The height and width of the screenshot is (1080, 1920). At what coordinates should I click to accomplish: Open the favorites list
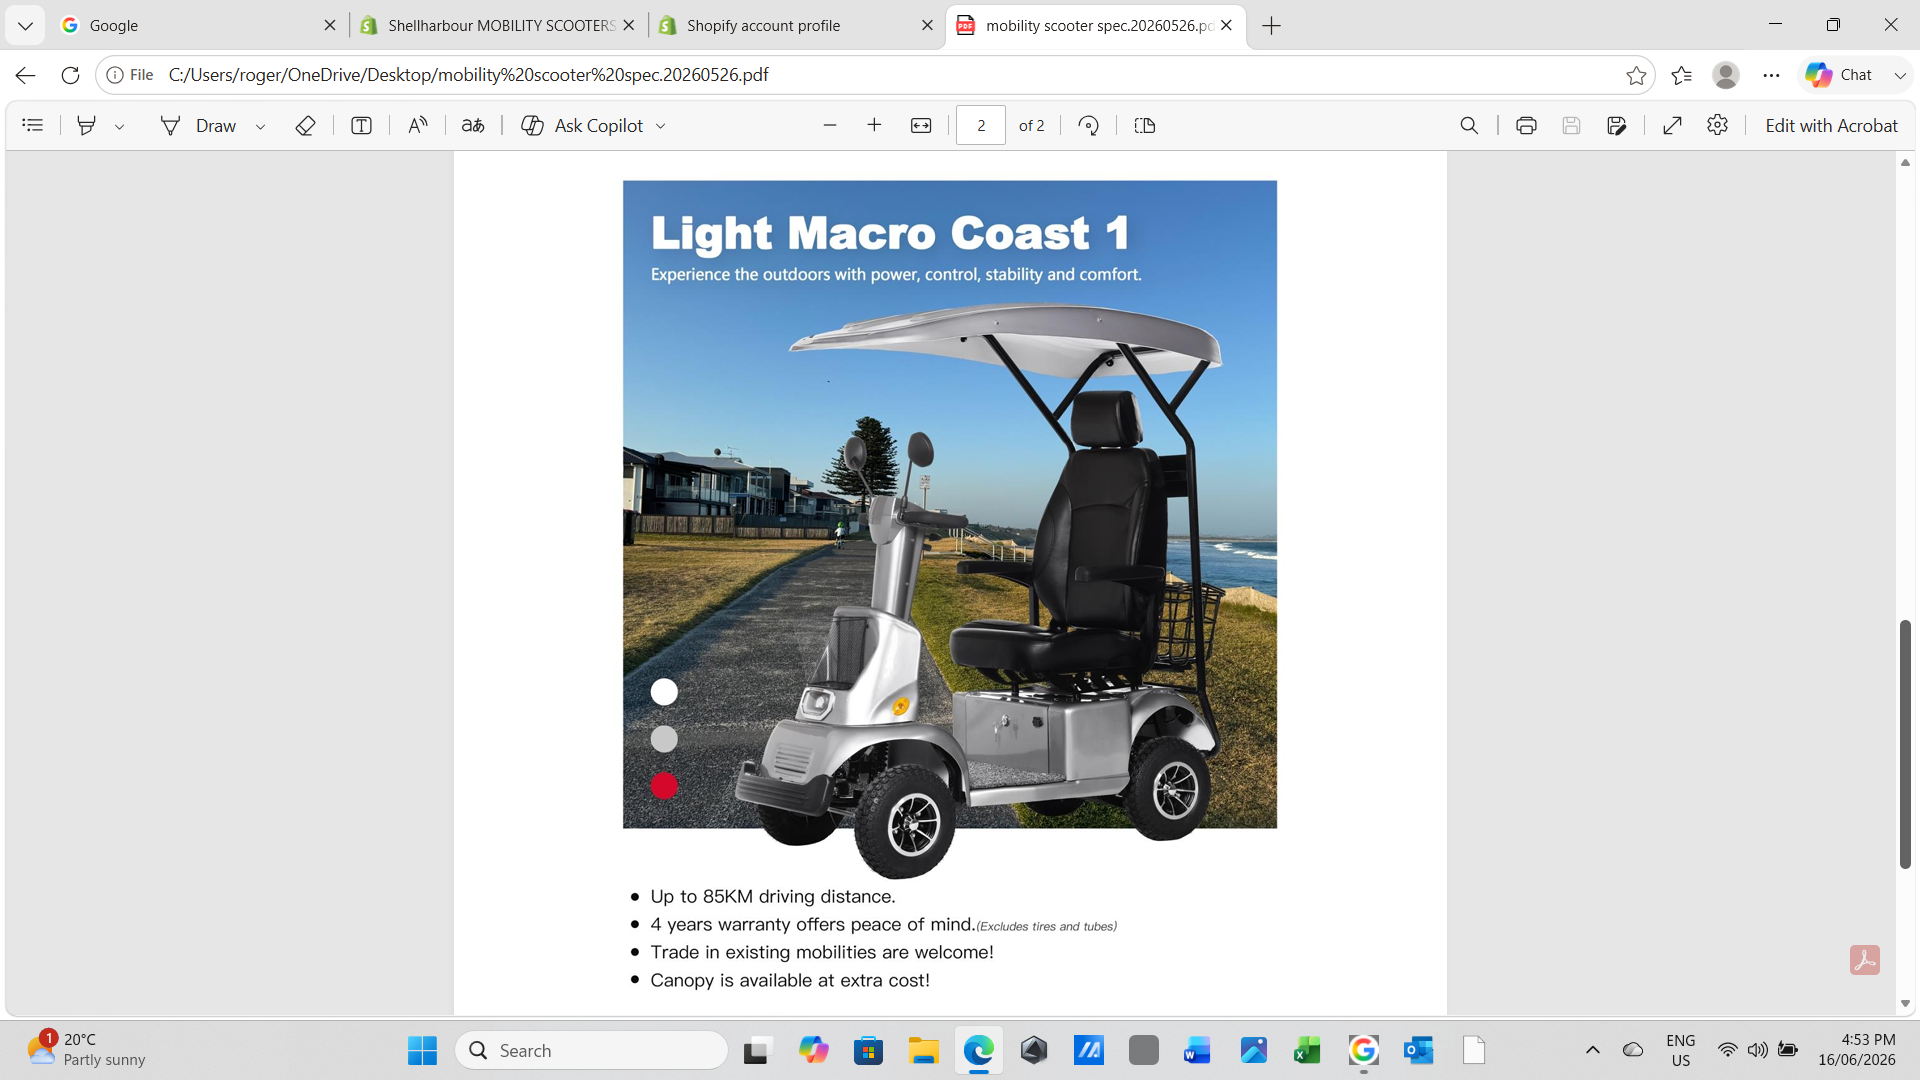tap(1682, 75)
